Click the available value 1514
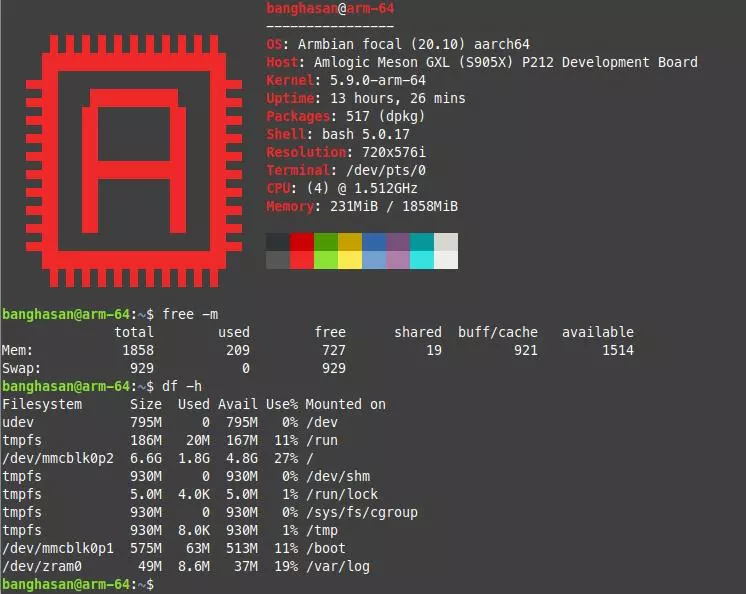 (618, 351)
